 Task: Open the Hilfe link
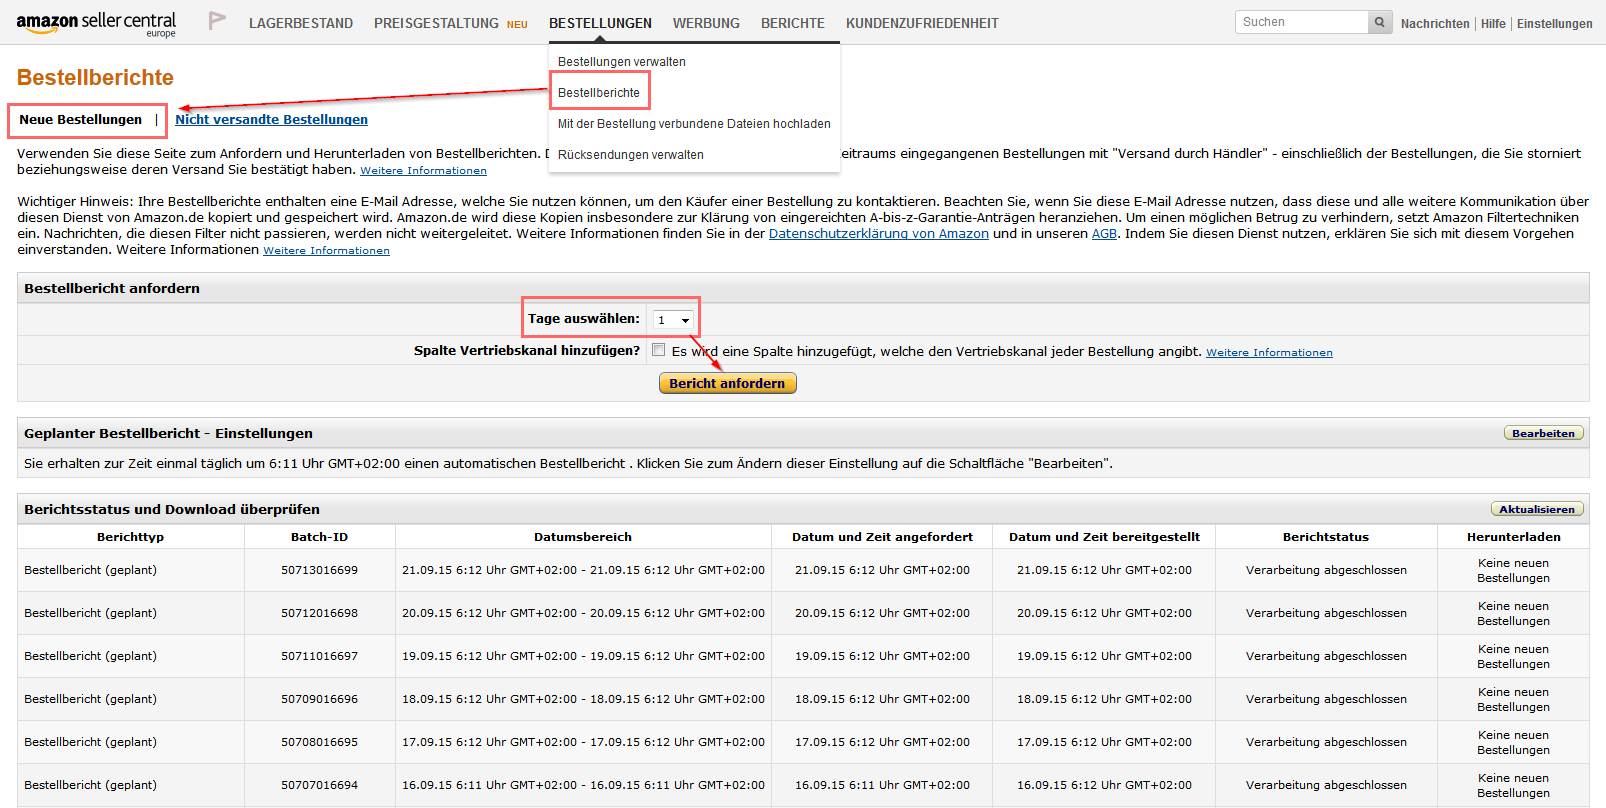coord(1493,24)
